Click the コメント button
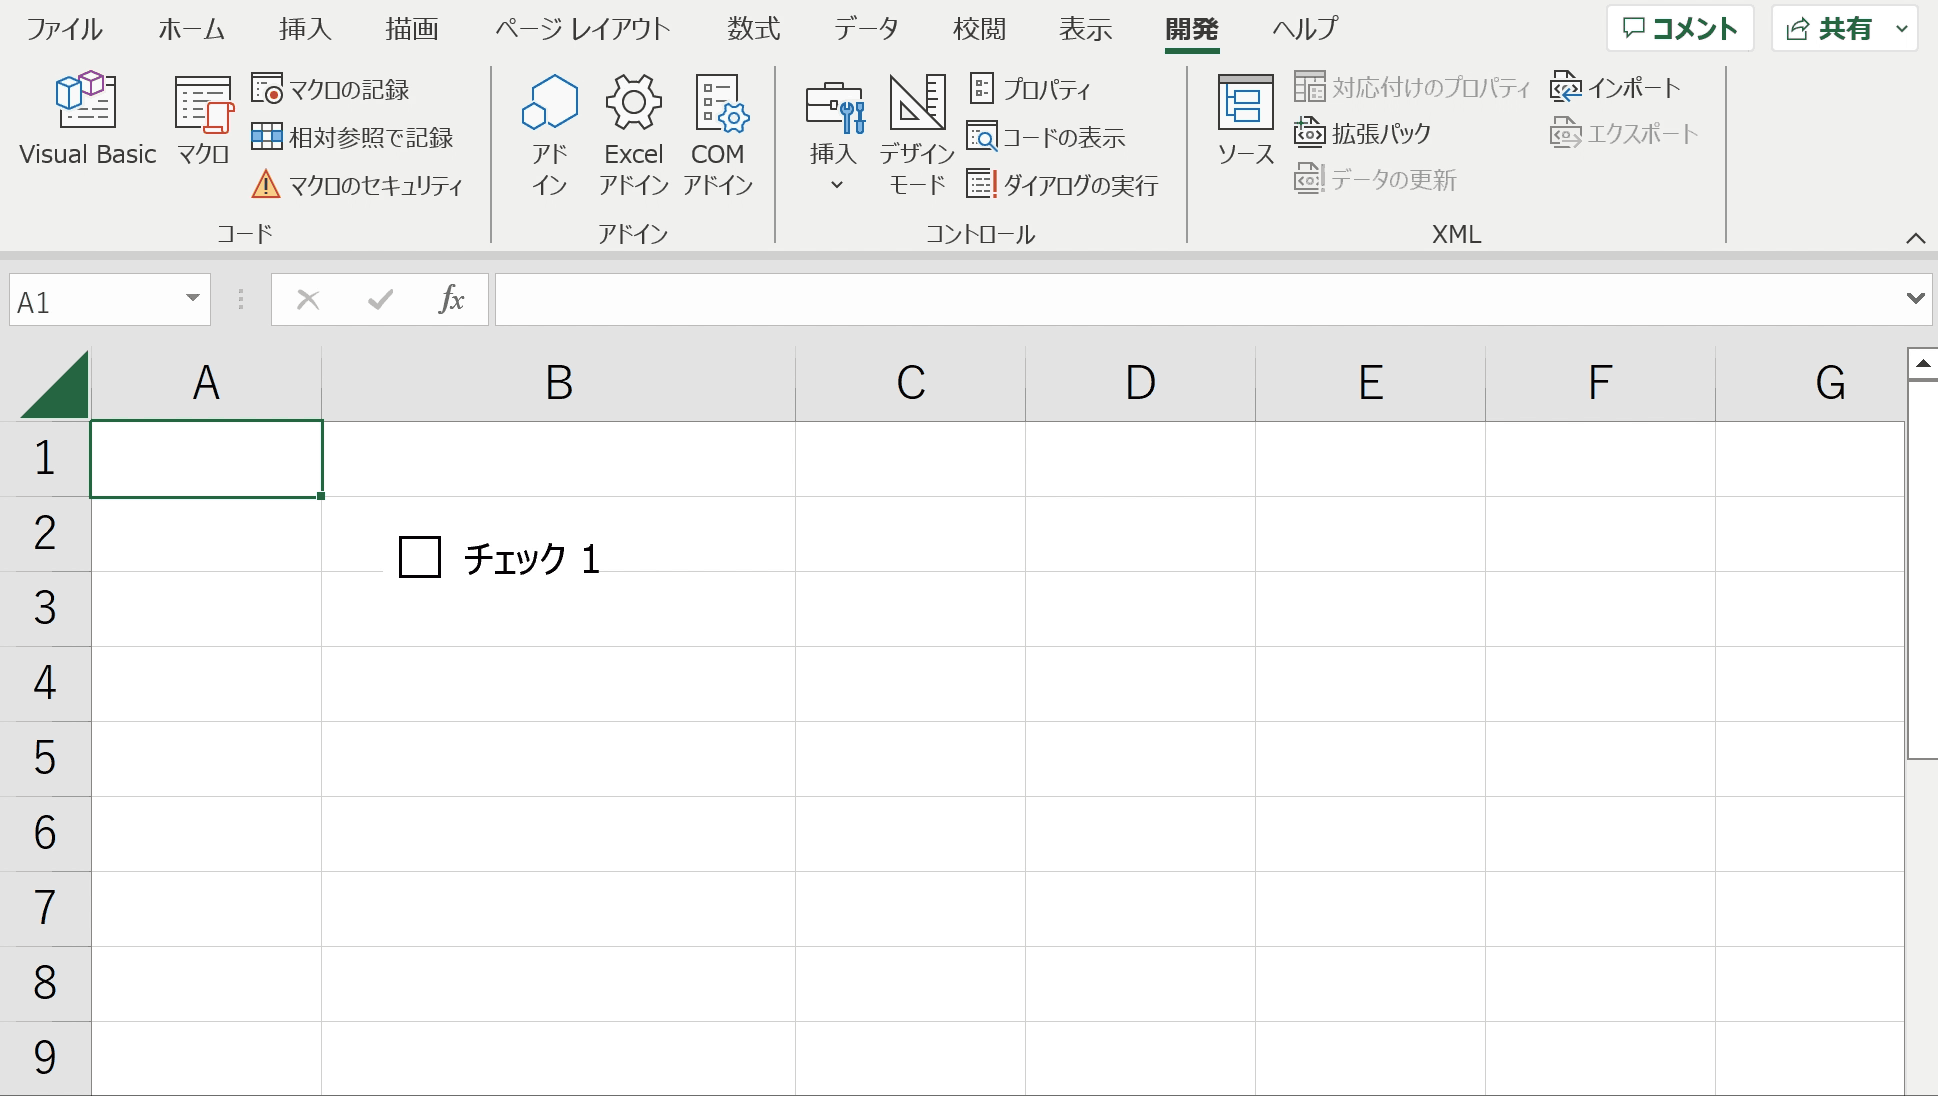This screenshot has height=1096, width=1938. 1680,28
